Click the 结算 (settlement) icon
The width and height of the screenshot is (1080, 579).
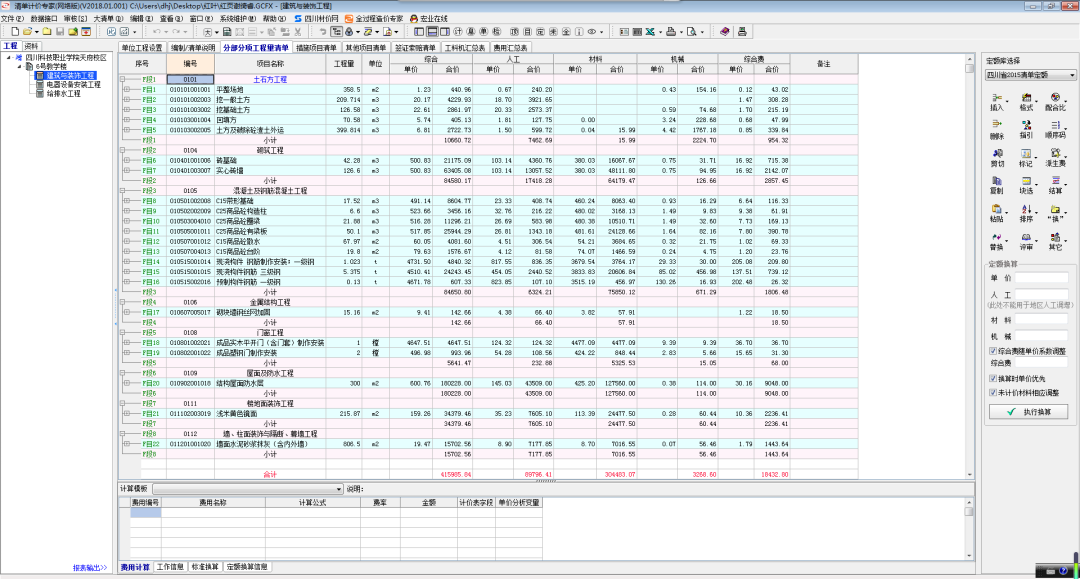pos(1055,186)
